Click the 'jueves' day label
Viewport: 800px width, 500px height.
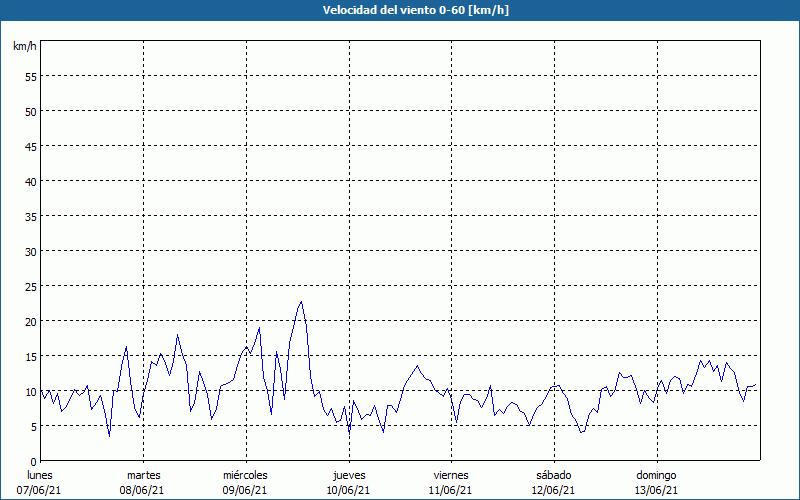click(x=349, y=475)
